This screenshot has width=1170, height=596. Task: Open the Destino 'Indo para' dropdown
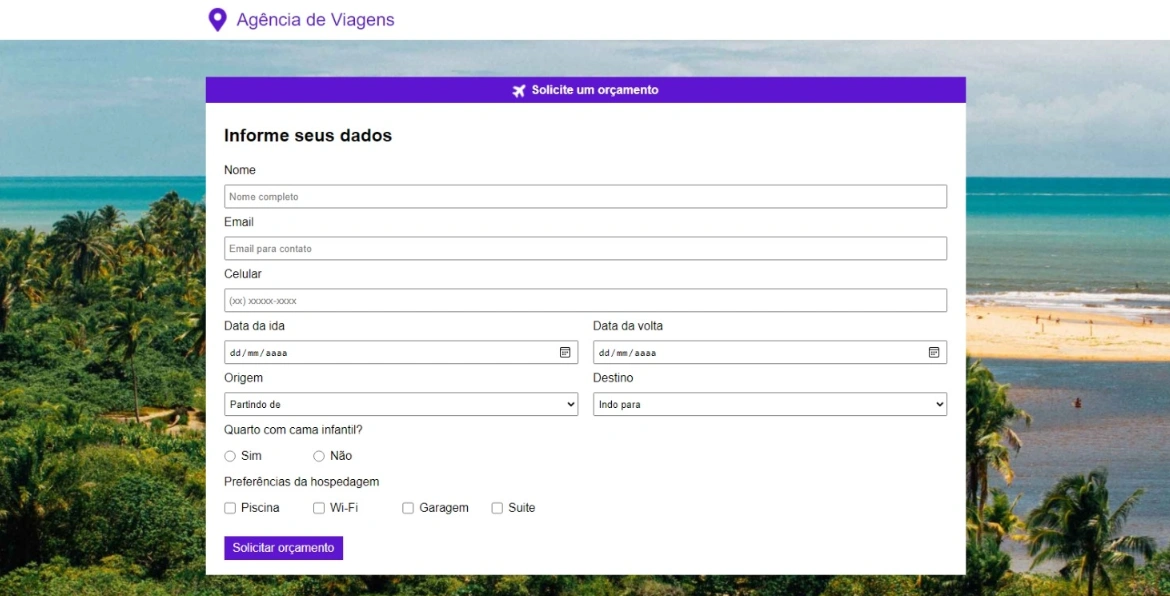769,405
